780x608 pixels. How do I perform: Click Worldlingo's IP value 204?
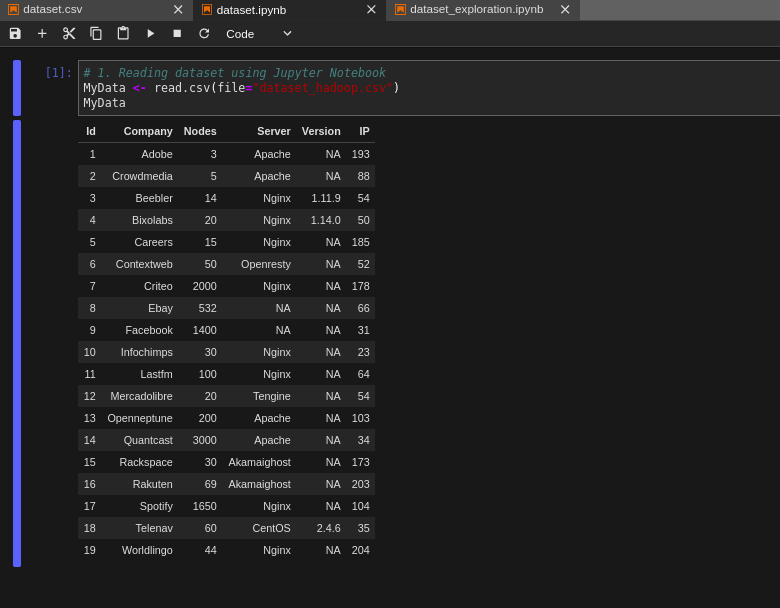[x=360, y=550]
